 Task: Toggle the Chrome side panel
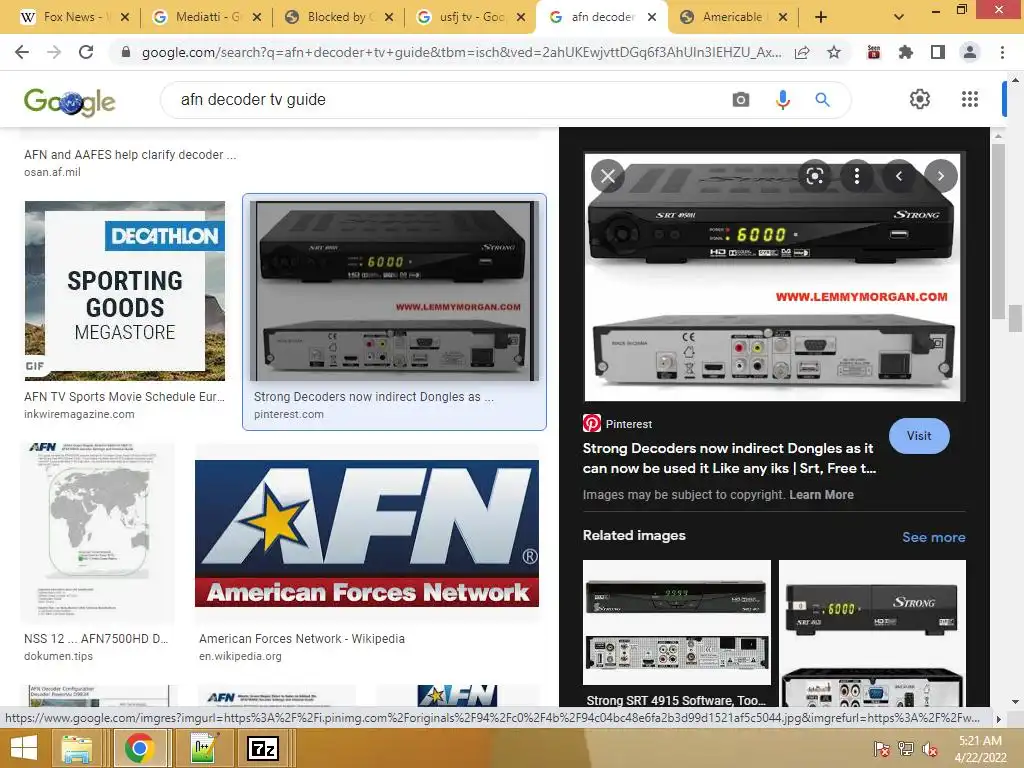coord(937,52)
